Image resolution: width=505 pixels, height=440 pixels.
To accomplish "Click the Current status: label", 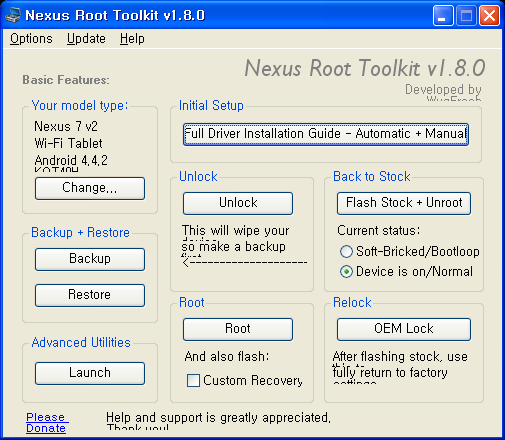I will tap(379, 230).
